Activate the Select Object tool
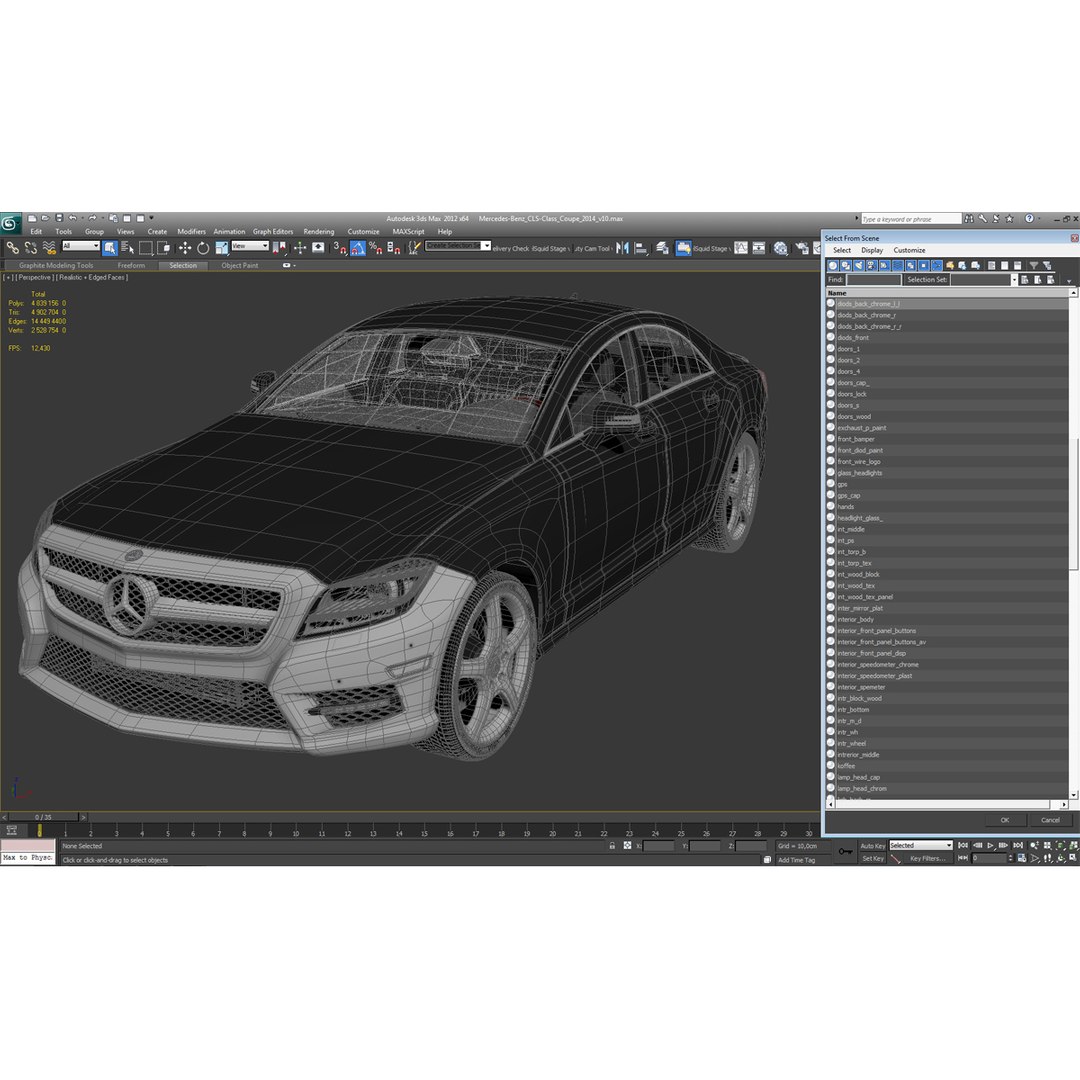The image size is (1080, 1080). click(x=110, y=248)
